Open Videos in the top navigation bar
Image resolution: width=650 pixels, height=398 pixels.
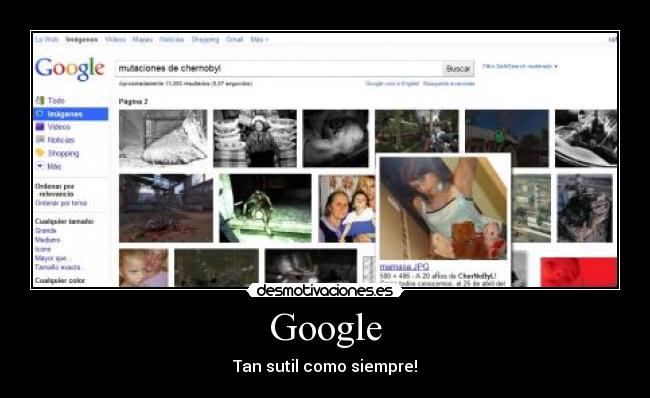click(x=115, y=39)
